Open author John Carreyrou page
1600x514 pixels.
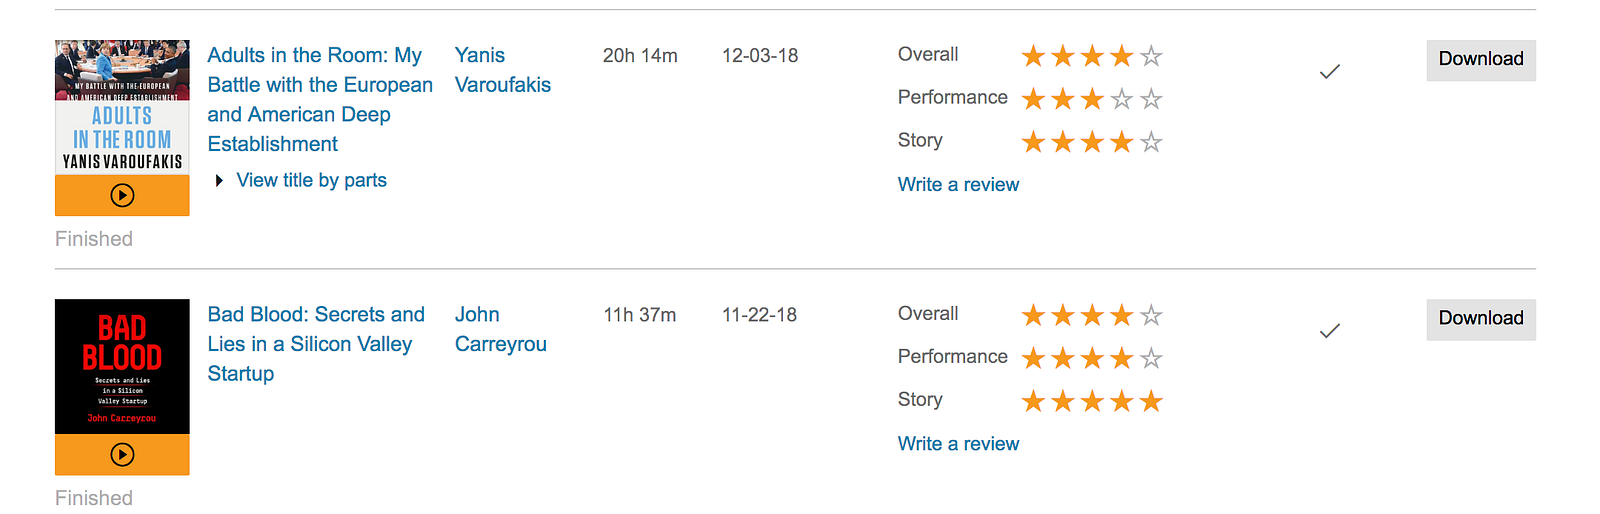(x=501, y=329)
